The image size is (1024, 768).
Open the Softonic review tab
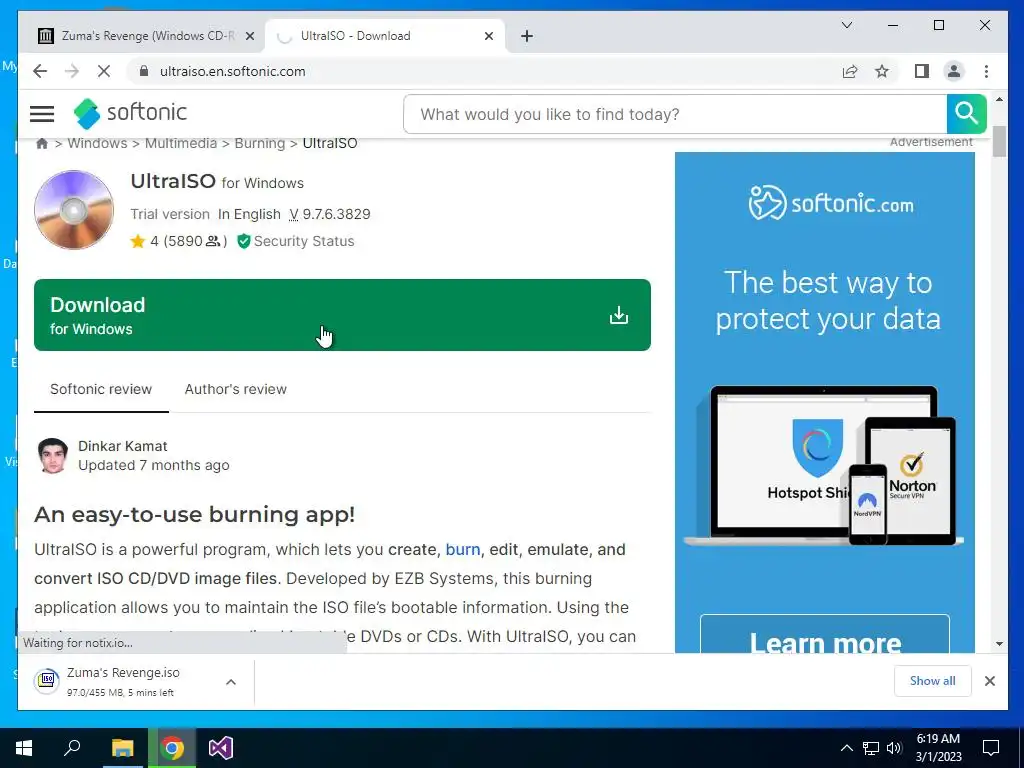(101, 389)
